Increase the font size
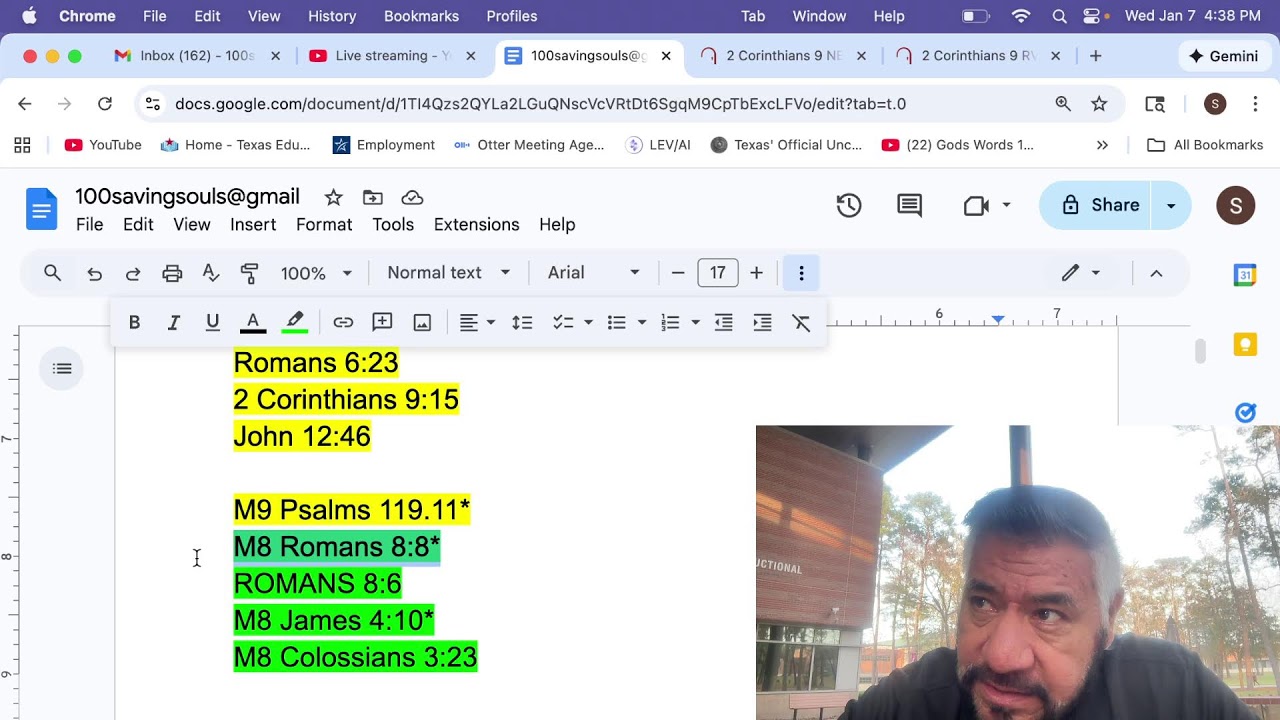 756,273
